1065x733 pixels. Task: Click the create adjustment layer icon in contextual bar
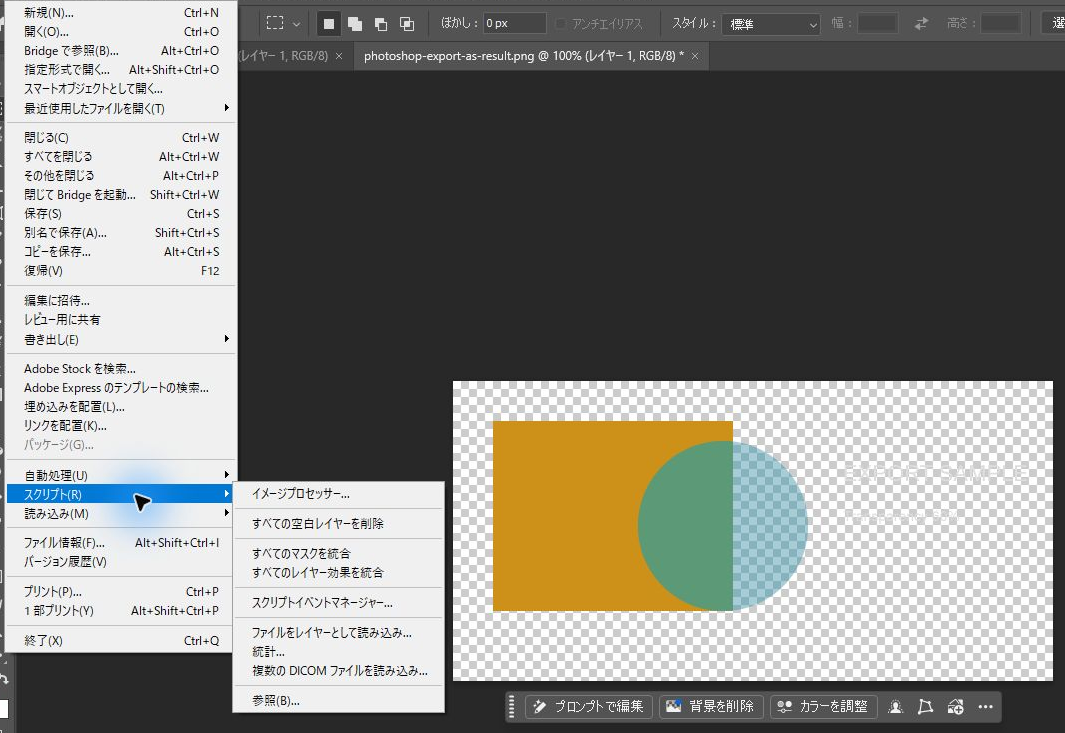pyautogui.click(x=956, y=707)
